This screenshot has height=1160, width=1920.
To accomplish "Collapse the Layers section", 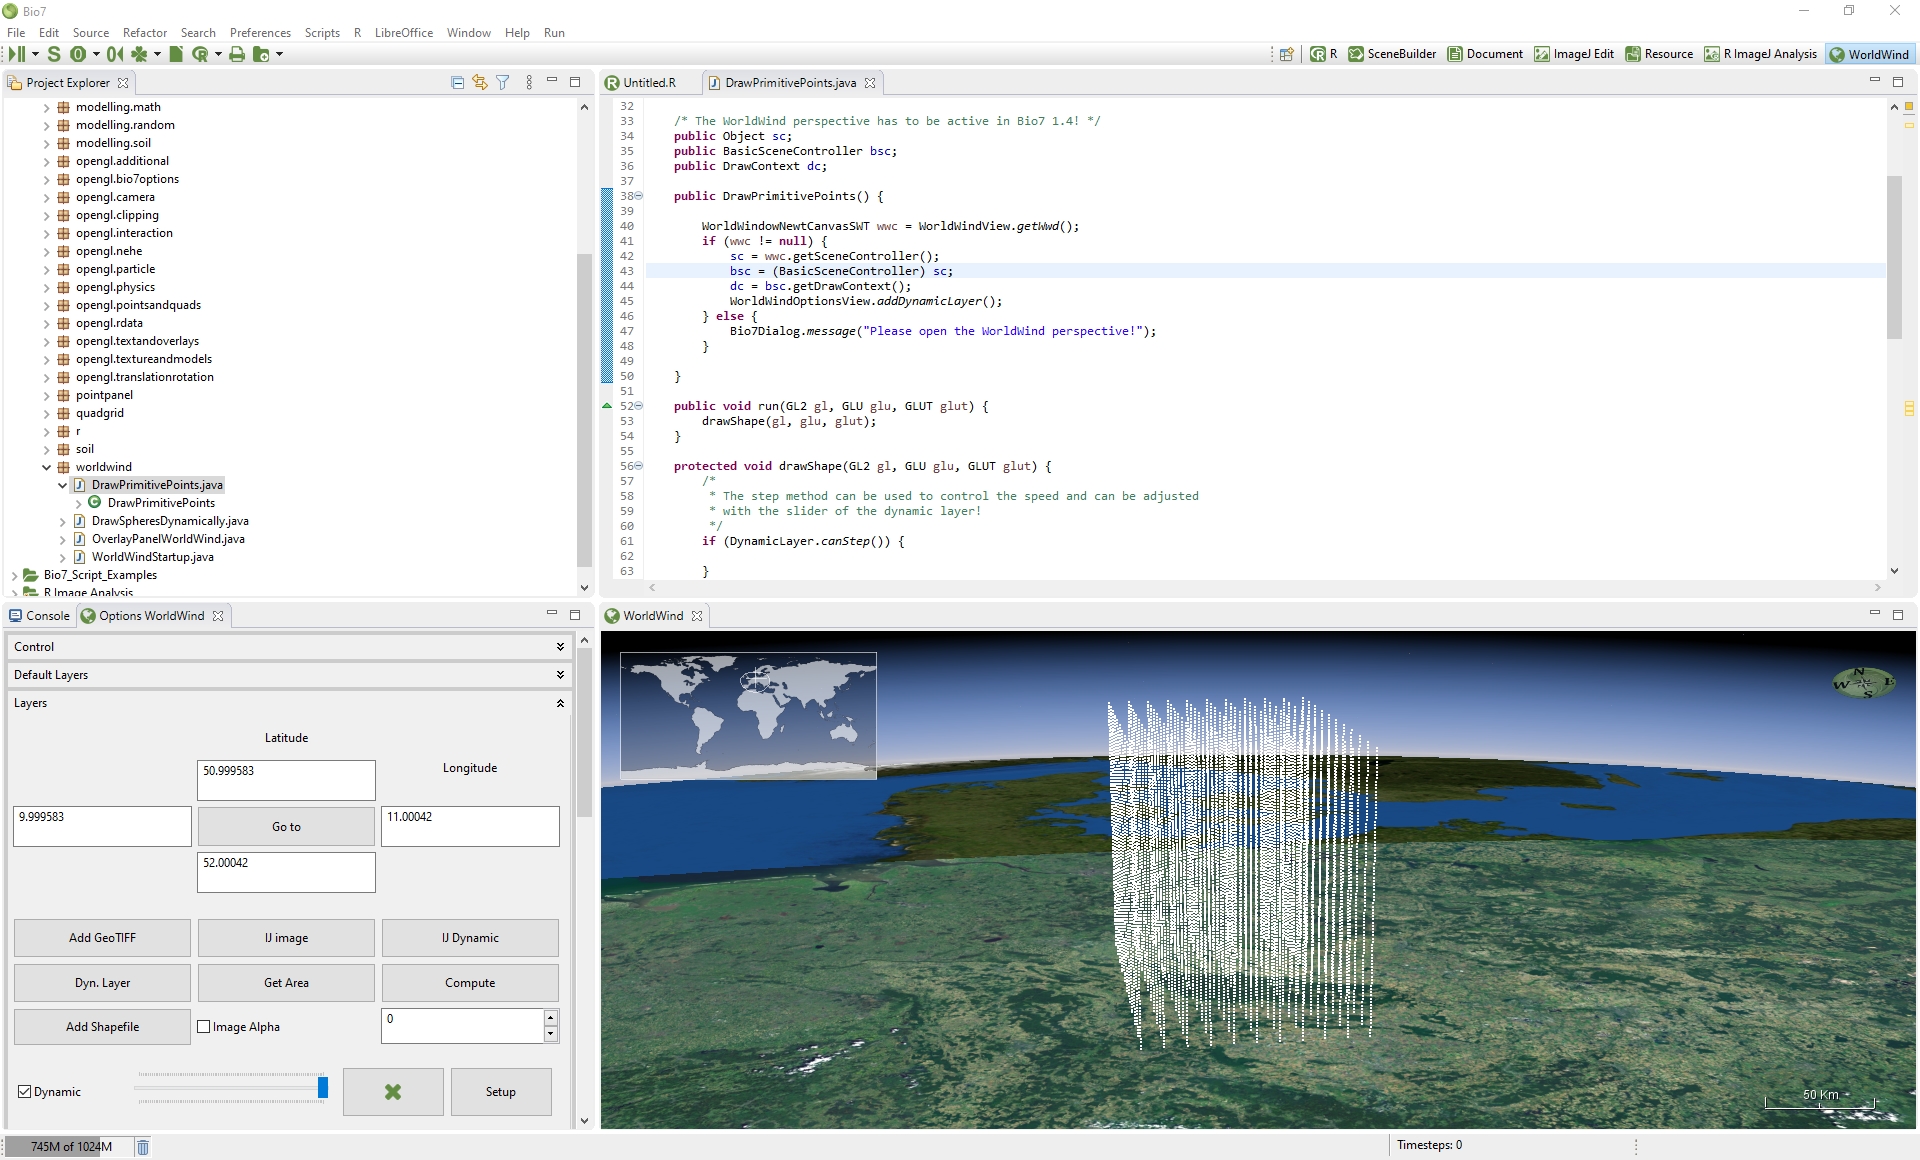I will point(289,703).
